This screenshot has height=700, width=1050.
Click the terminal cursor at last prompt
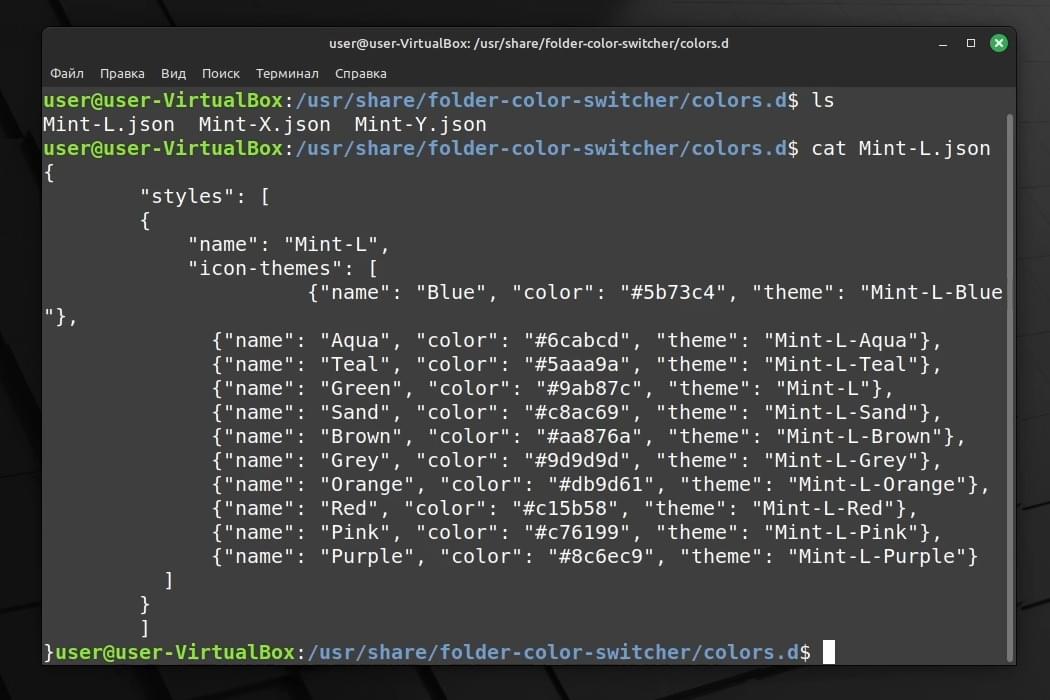[829, 652]
